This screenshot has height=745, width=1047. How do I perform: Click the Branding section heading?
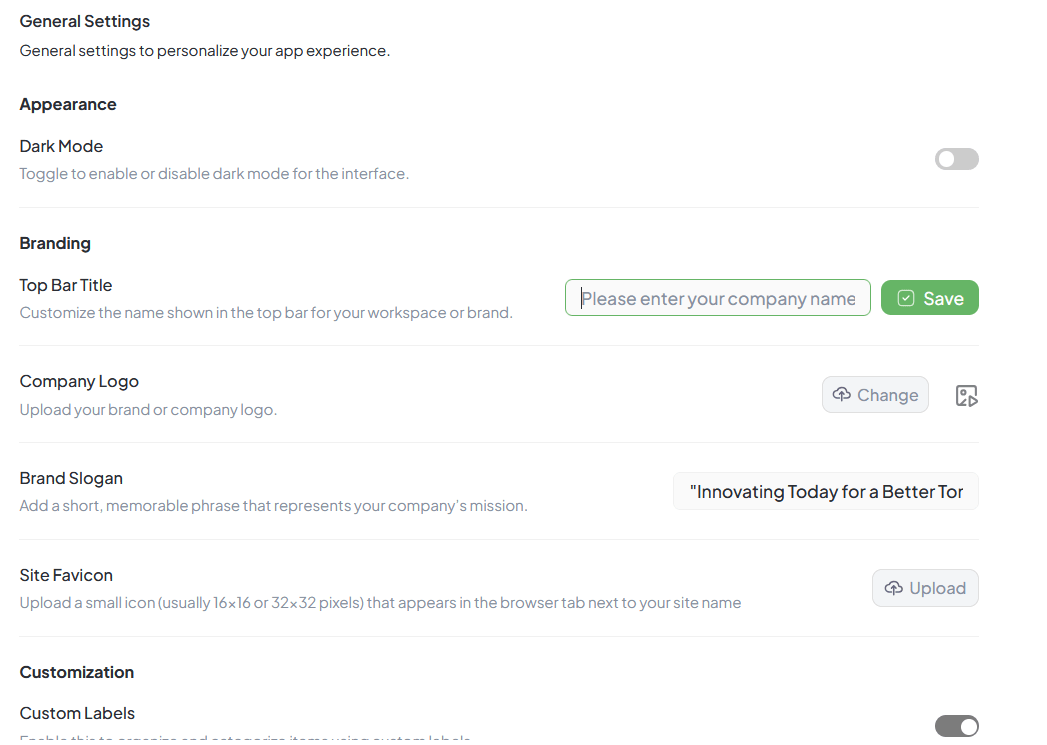[55, 243]
